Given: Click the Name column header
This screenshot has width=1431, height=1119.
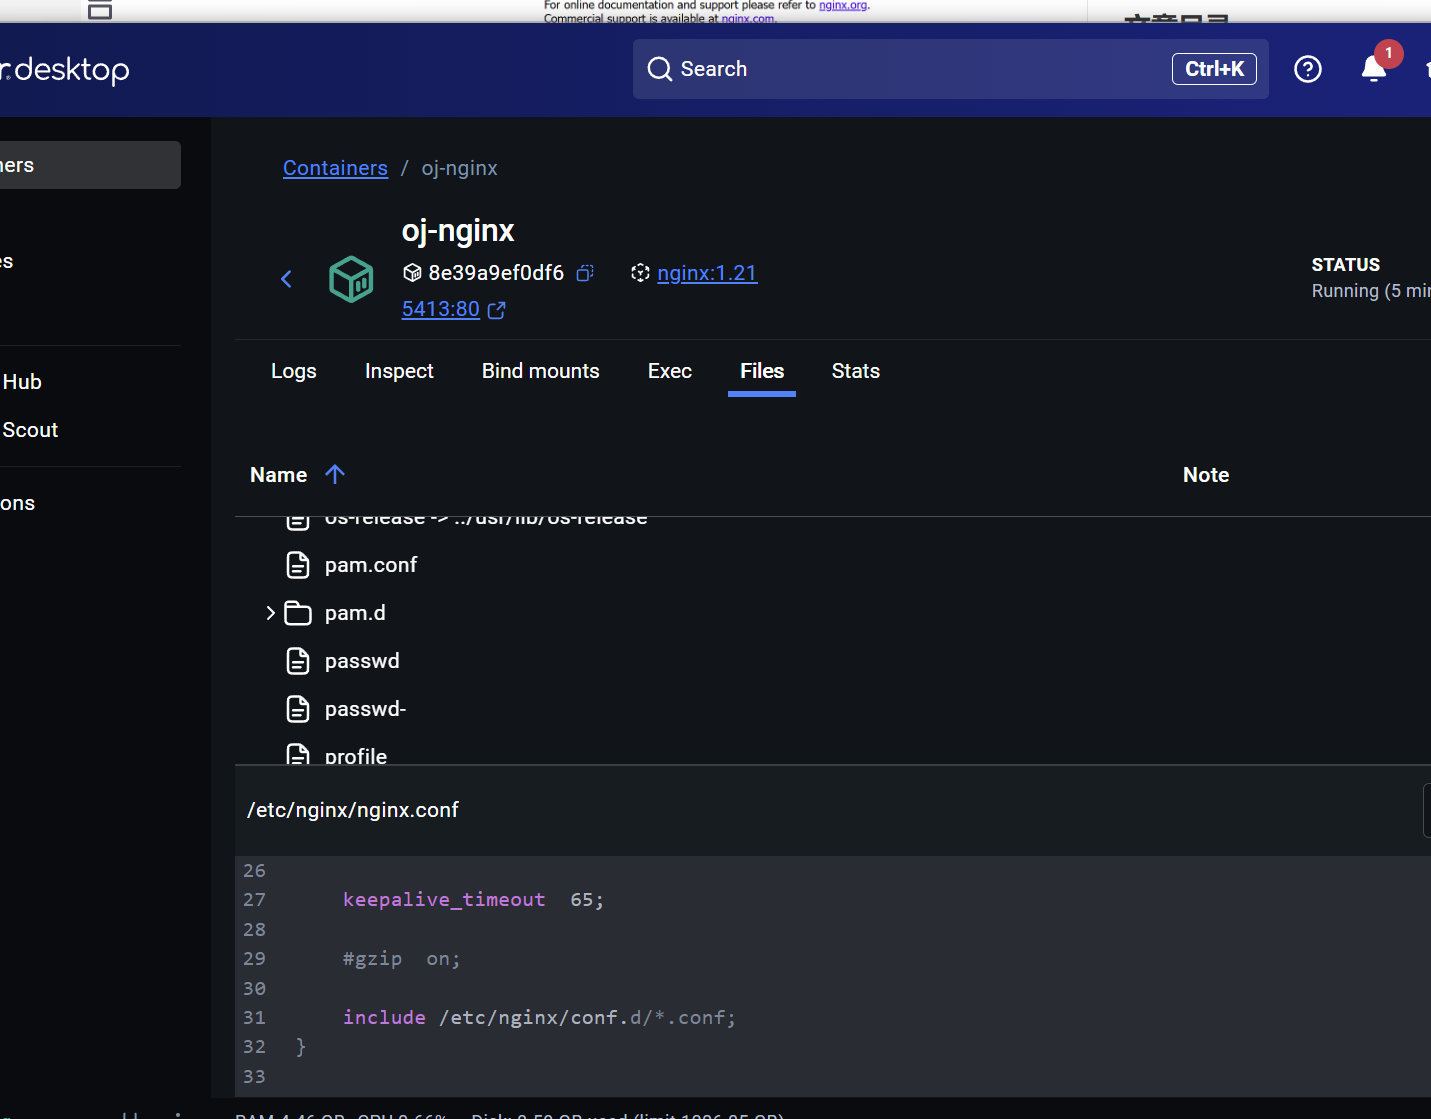Looking at the screenshot, I should [278, 475].
